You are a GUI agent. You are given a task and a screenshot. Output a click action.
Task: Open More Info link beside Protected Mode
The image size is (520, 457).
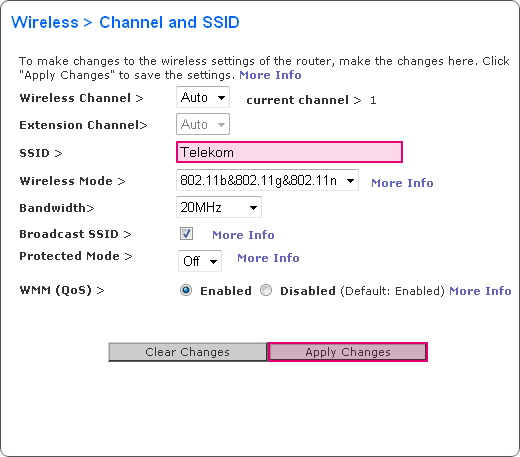(268, 258)
